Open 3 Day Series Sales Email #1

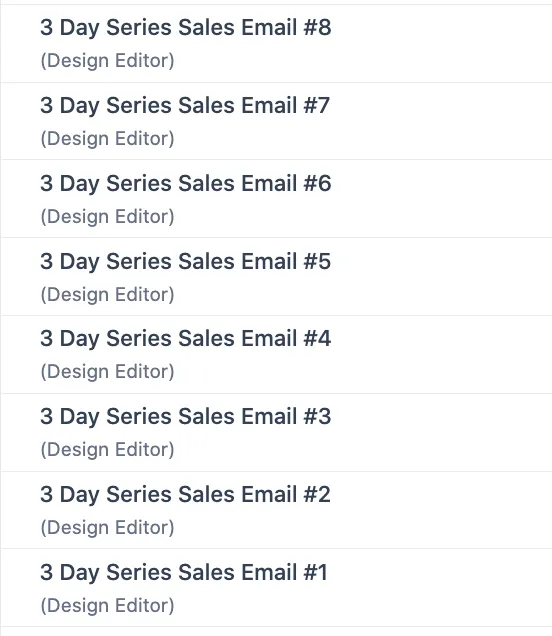pyautogui.click(x=184, y=572)
